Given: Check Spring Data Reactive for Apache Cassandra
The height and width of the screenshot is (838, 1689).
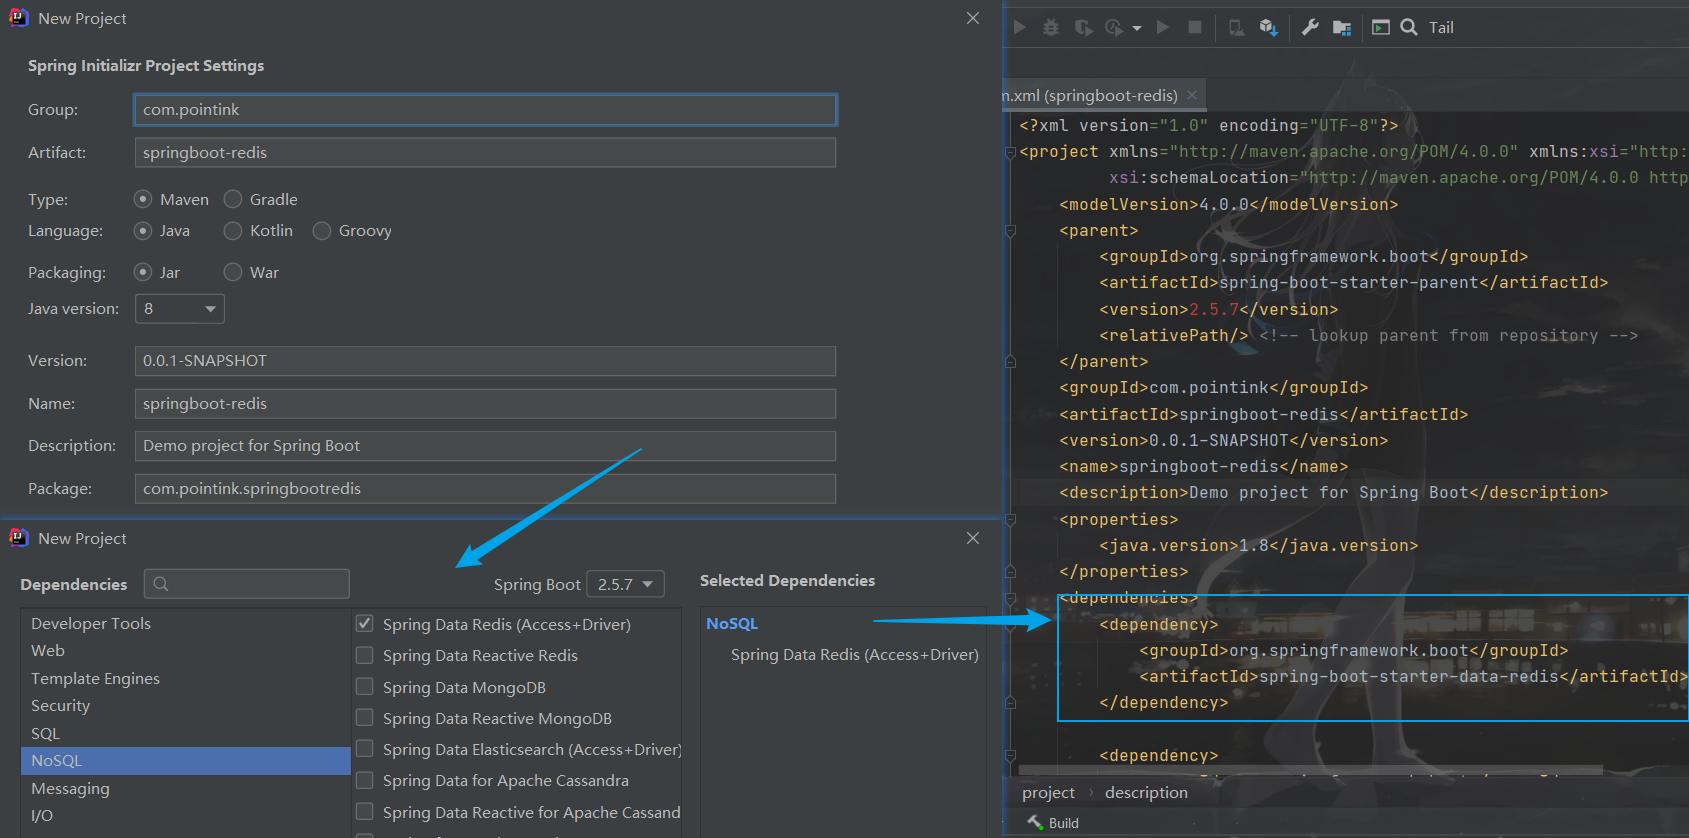Looking at the screenshot, I should [x=365, y=812].
